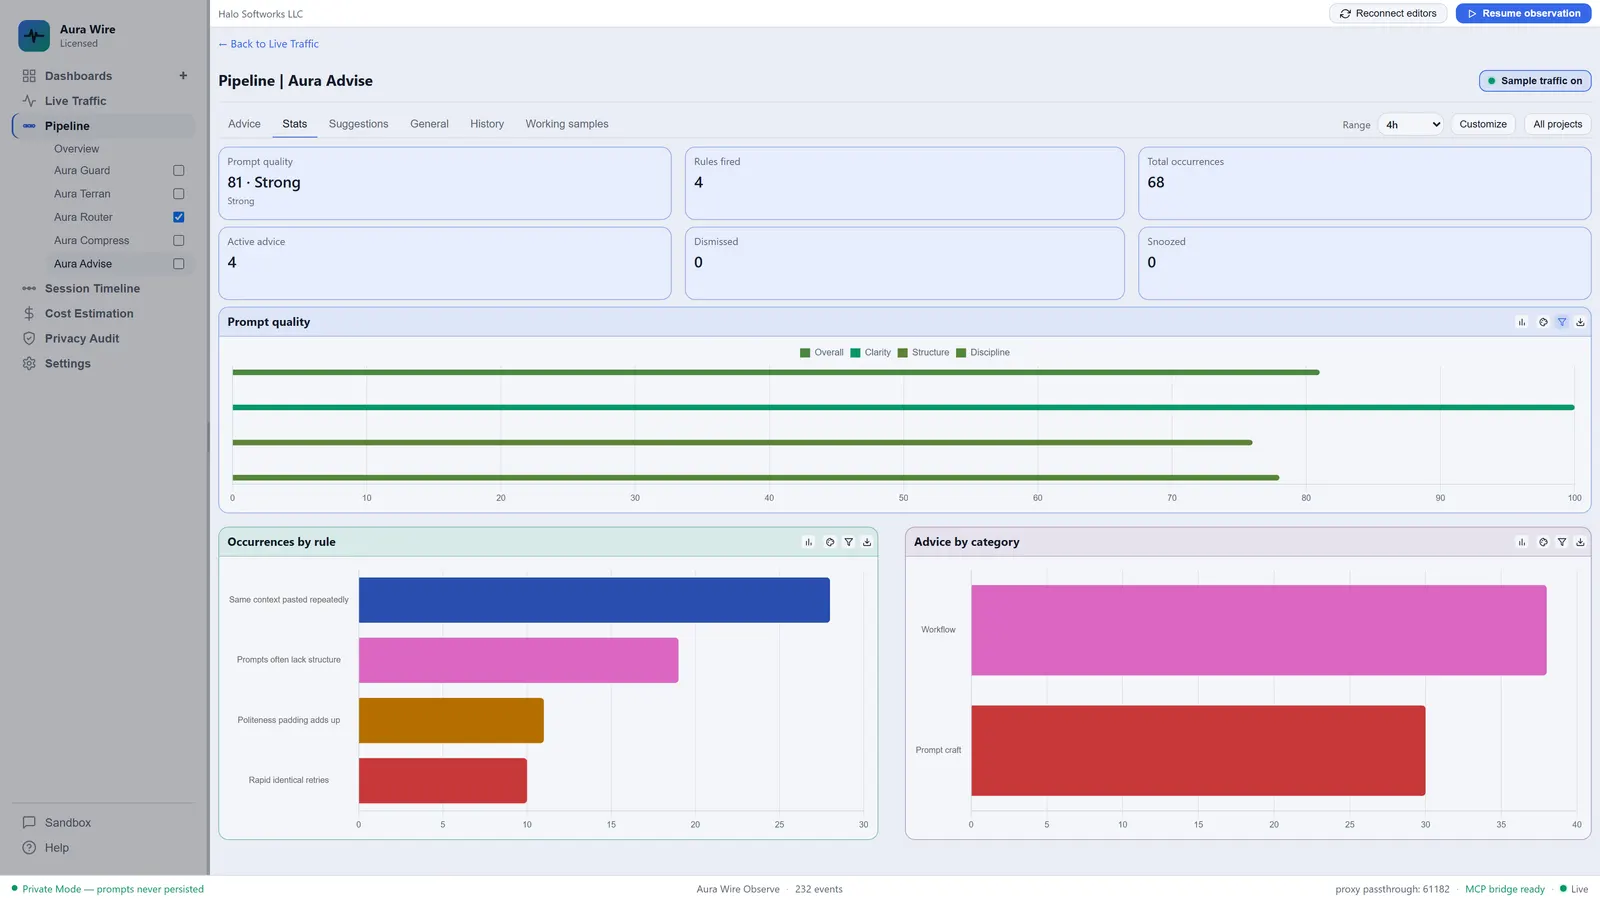
Task: Click the Sandbox chat icon
Action: pyautogui.click(x=29, y=823)
